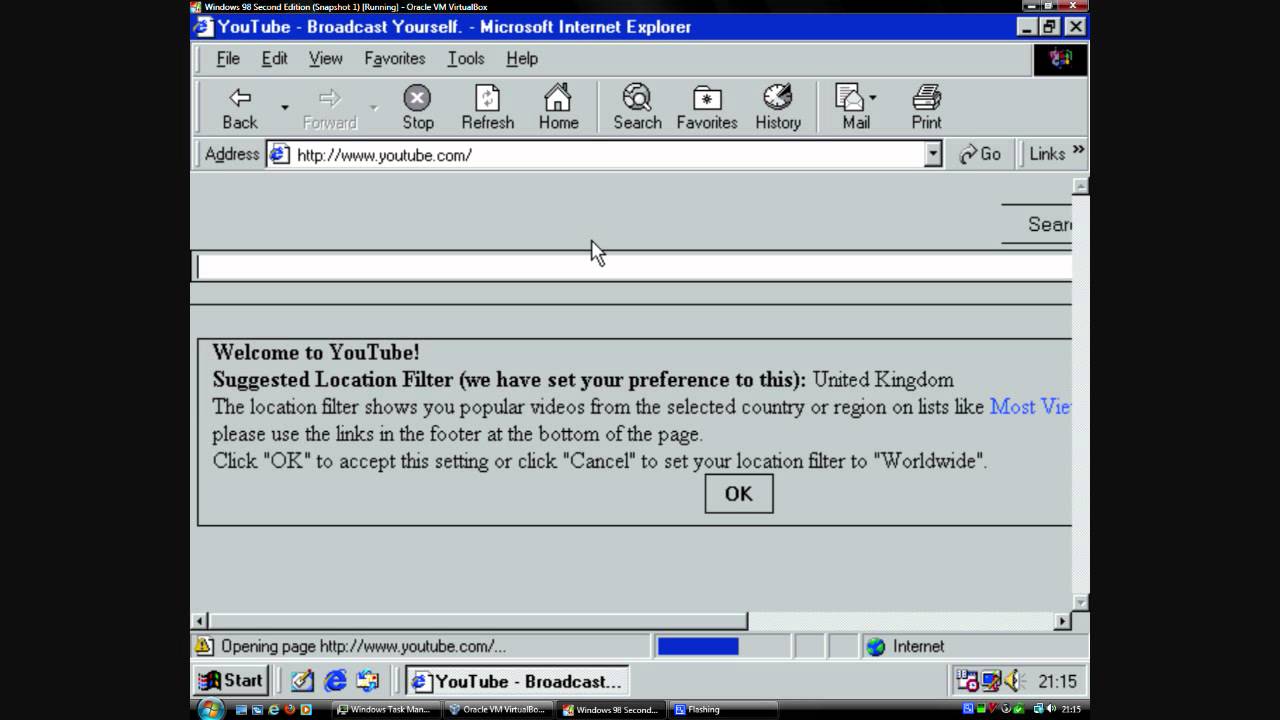Click the vertical scrollbar down arrow
Screen dimensions: 1280x720
[1080, 602]
